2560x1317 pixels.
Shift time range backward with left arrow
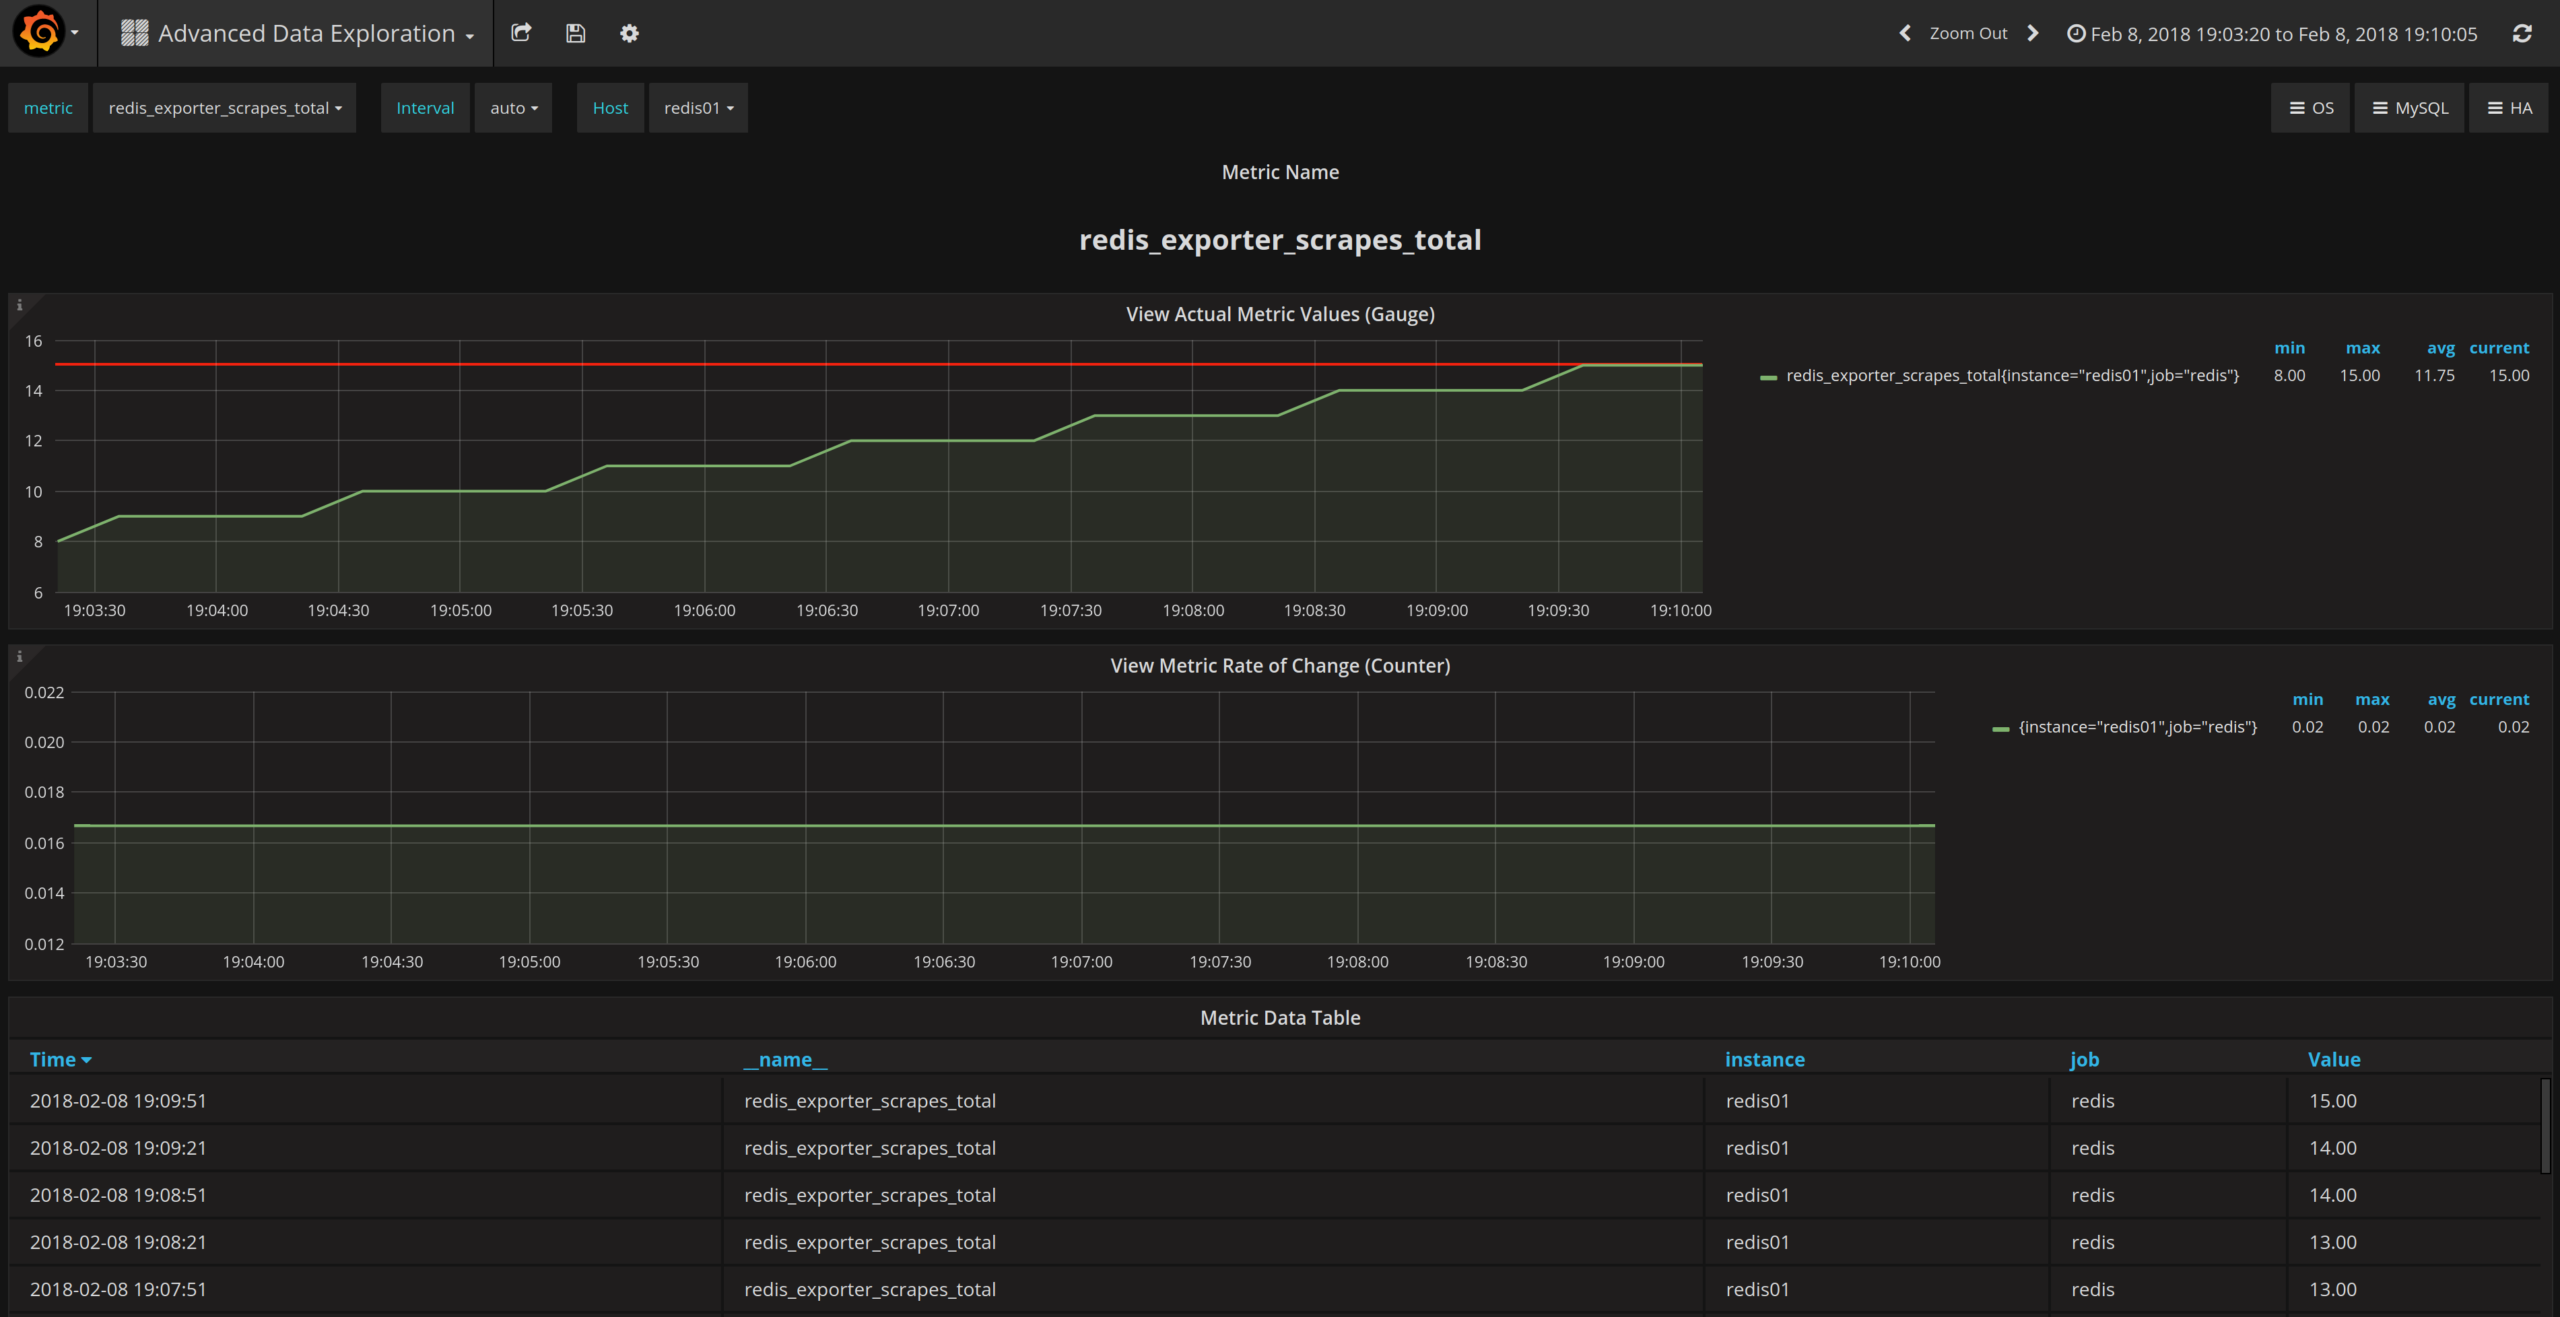(1905, 33)
